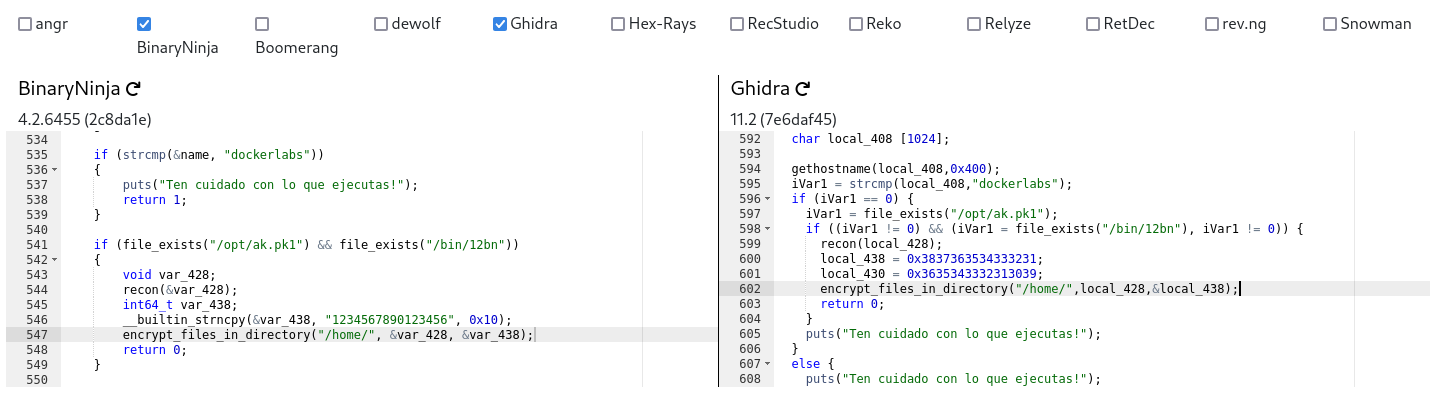Click Ghidra version 11.2 text

[x=783, y=119]
